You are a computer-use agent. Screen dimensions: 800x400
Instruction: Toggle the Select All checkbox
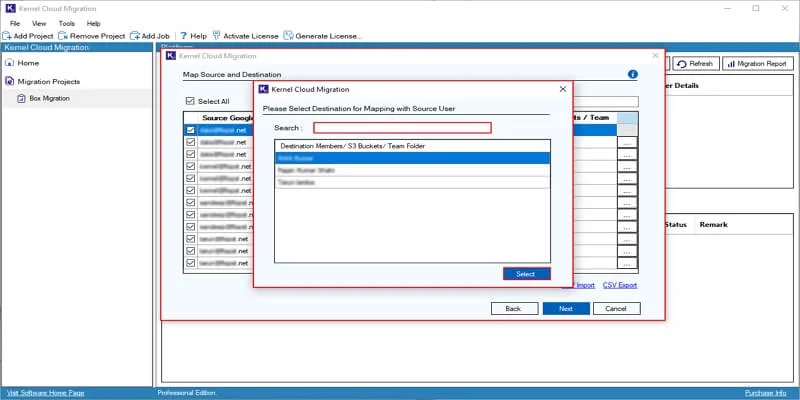tap(190, 101)
